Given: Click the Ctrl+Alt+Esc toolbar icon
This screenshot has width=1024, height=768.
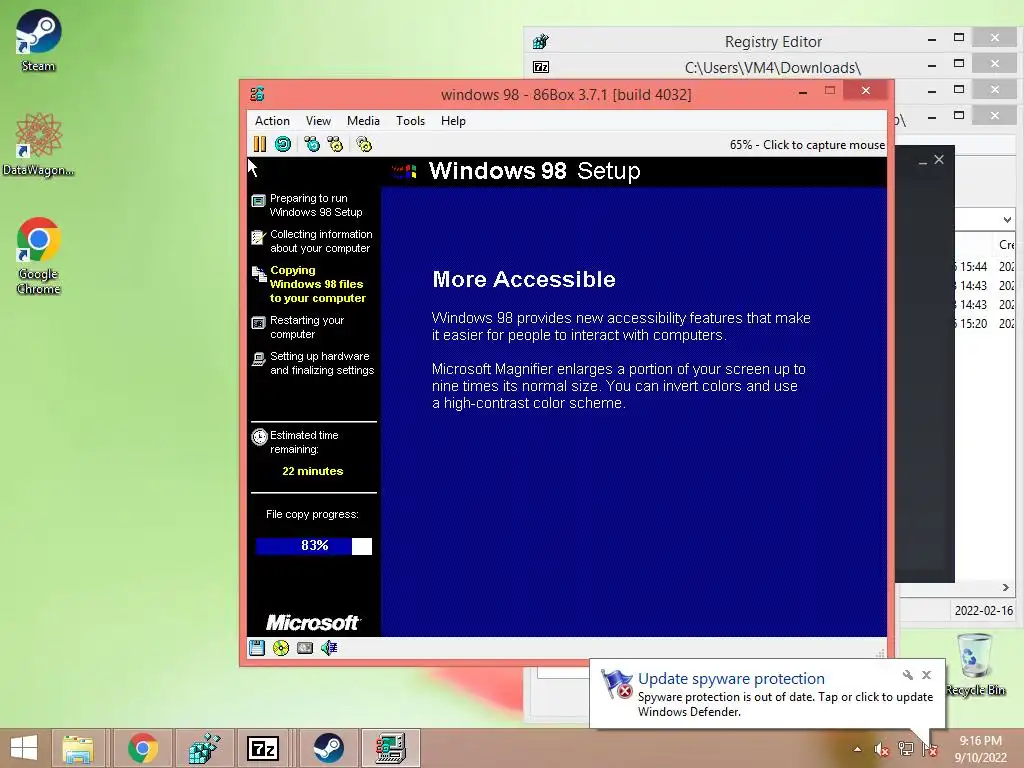Looking at the screenshot, I should point(335,144).
